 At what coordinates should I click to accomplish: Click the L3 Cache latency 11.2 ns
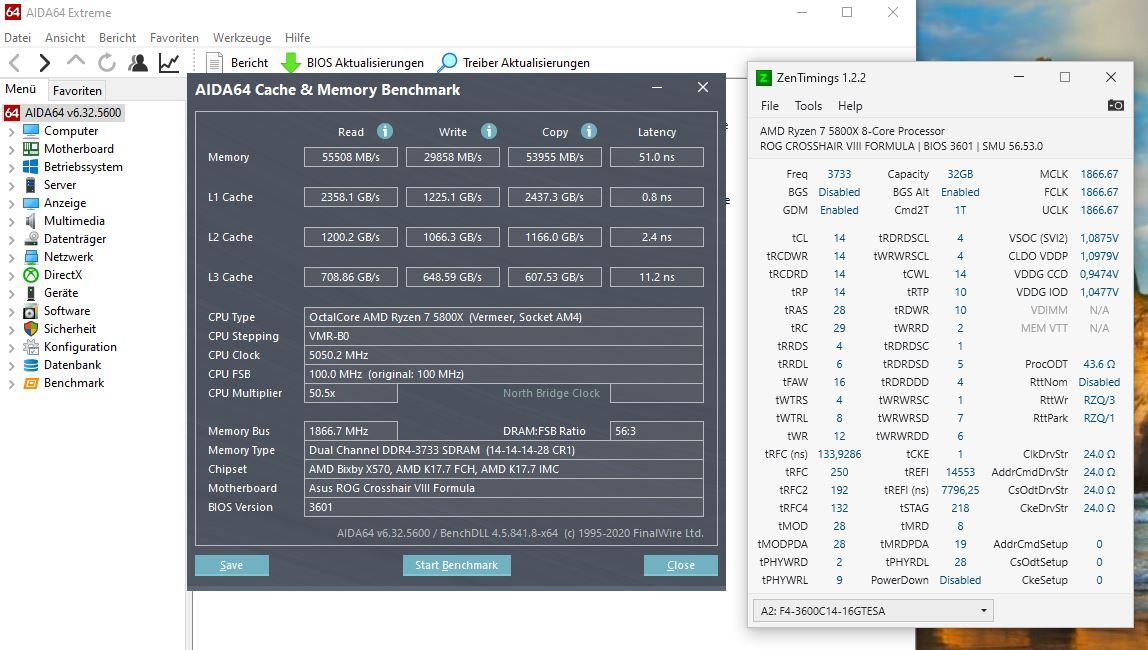pyautogui.click(x=657, y=277)
